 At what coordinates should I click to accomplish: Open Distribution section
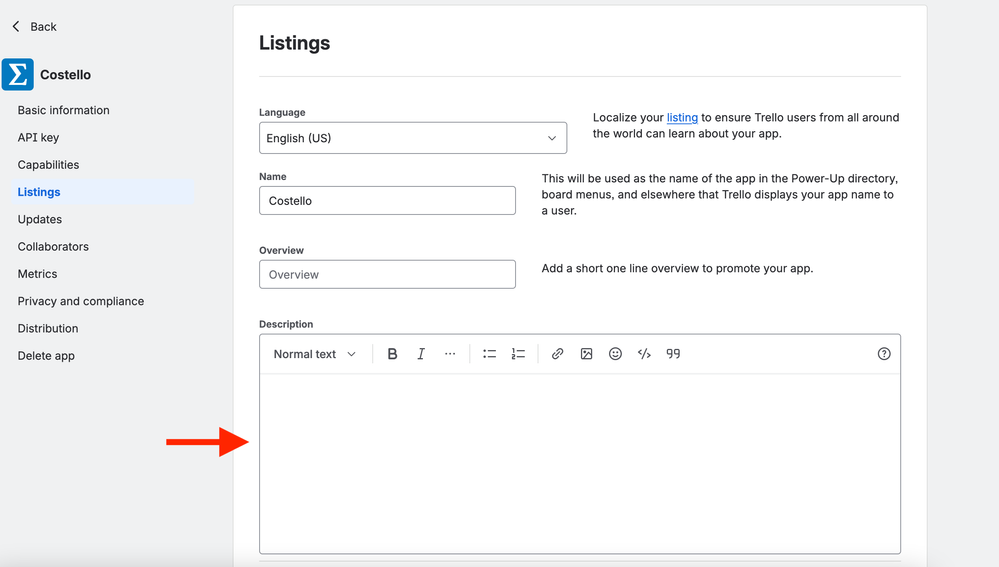click(x=48, y=329)
